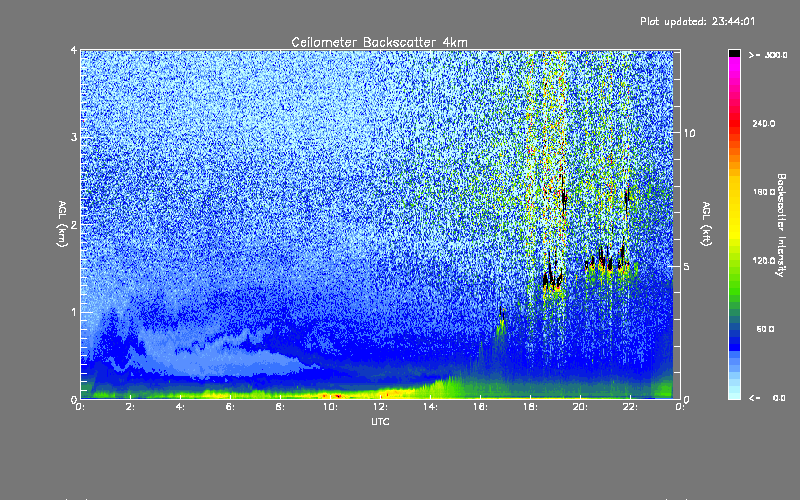Click the '>= 300.0' colorbar value

point(768,55)
